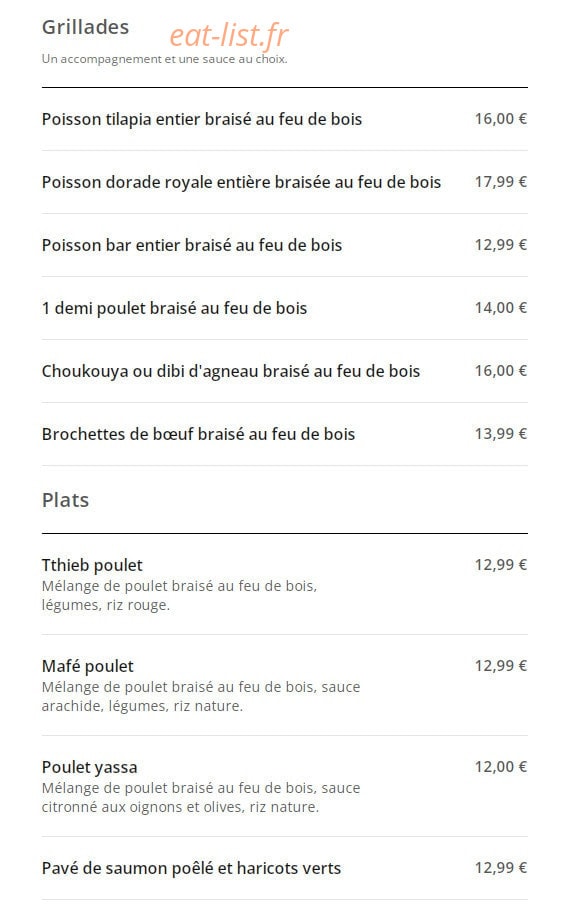Choose the Mafé poulet dish

[x=88, y=666]
